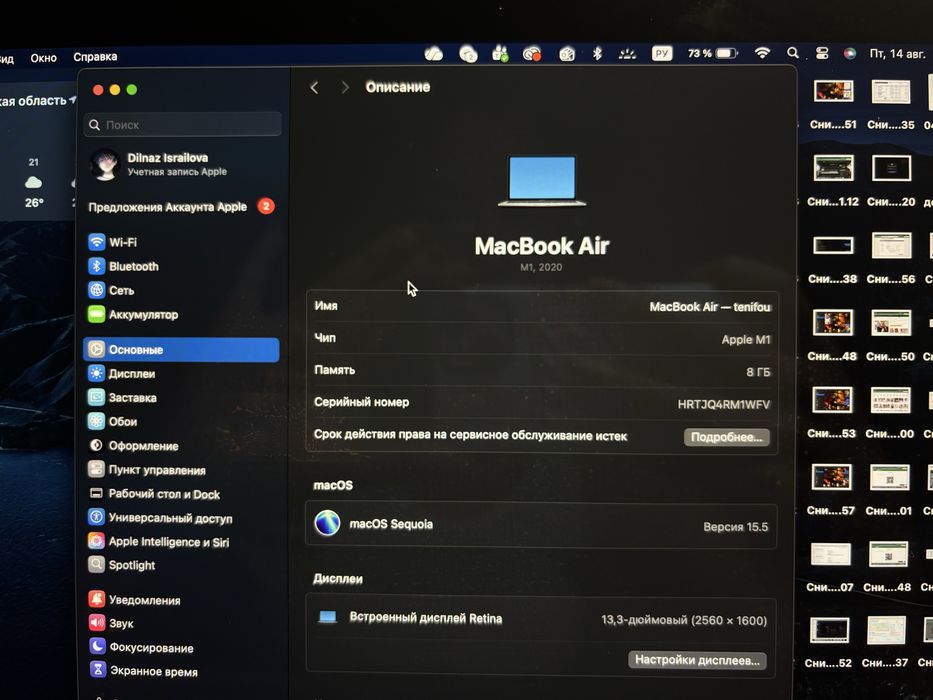The image size is (933, 700).
Task: Open desktop screenshot thumbnail Сни....37
Action: tap(886, 630)
